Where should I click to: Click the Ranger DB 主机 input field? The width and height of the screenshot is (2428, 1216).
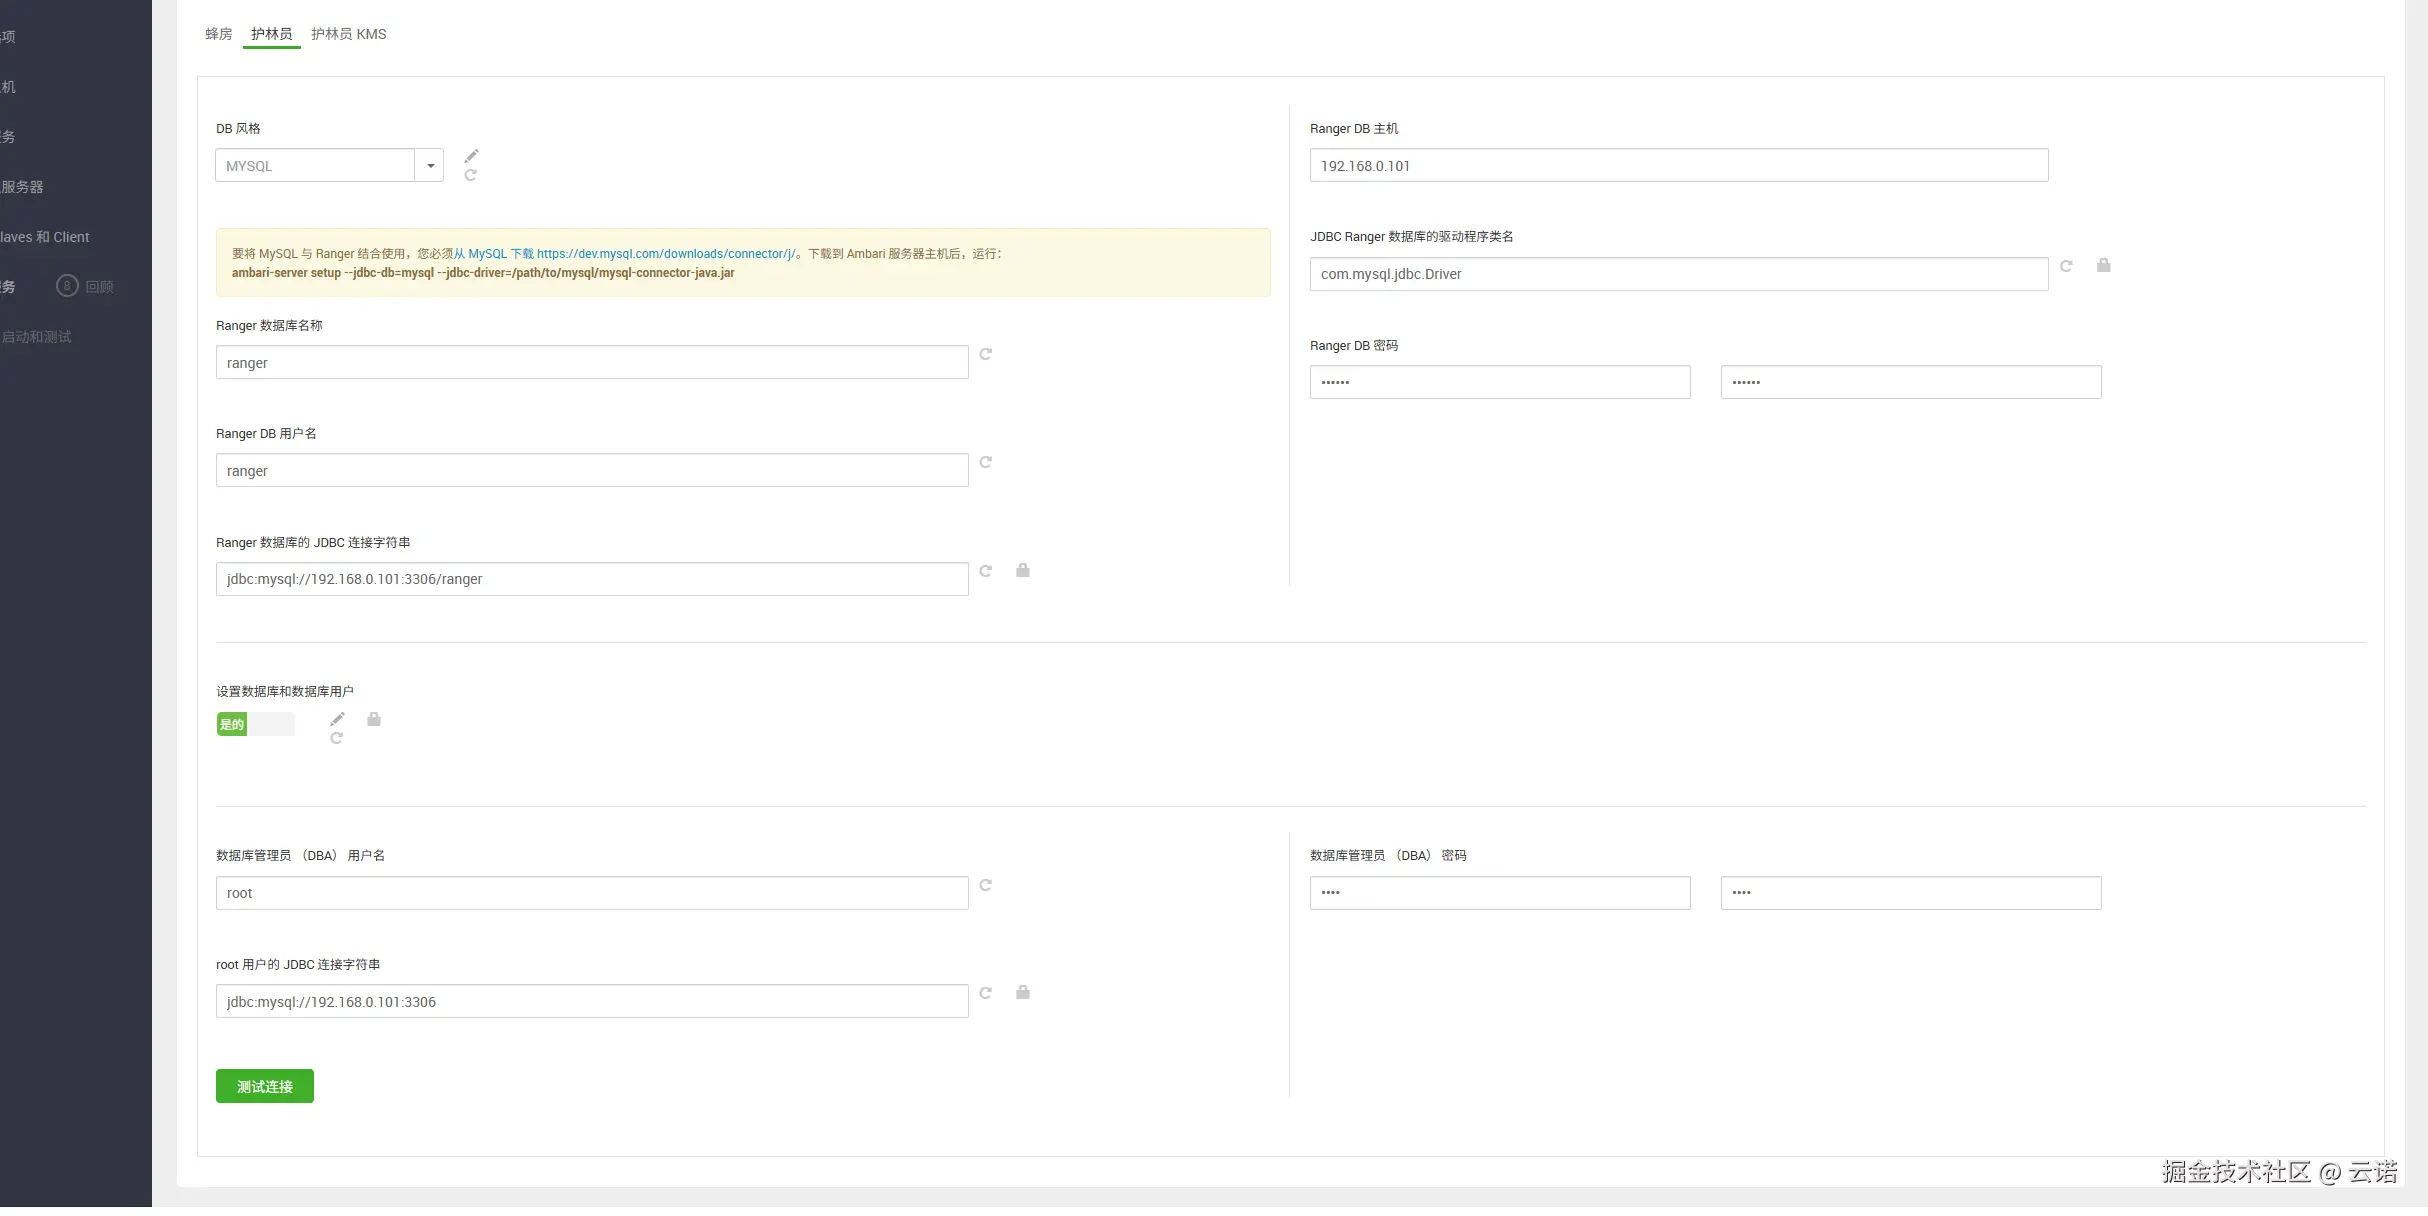(1678, 166)
